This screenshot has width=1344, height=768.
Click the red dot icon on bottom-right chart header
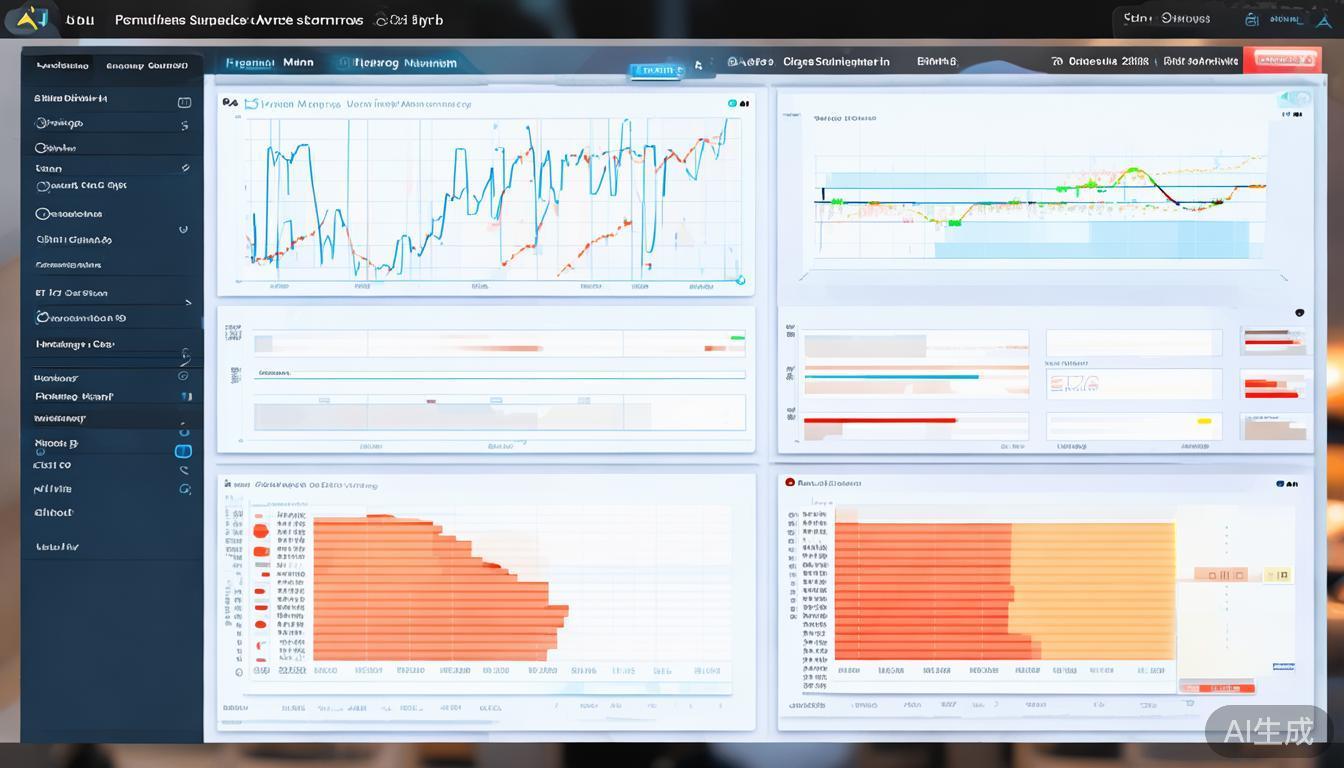coord(790,482)
